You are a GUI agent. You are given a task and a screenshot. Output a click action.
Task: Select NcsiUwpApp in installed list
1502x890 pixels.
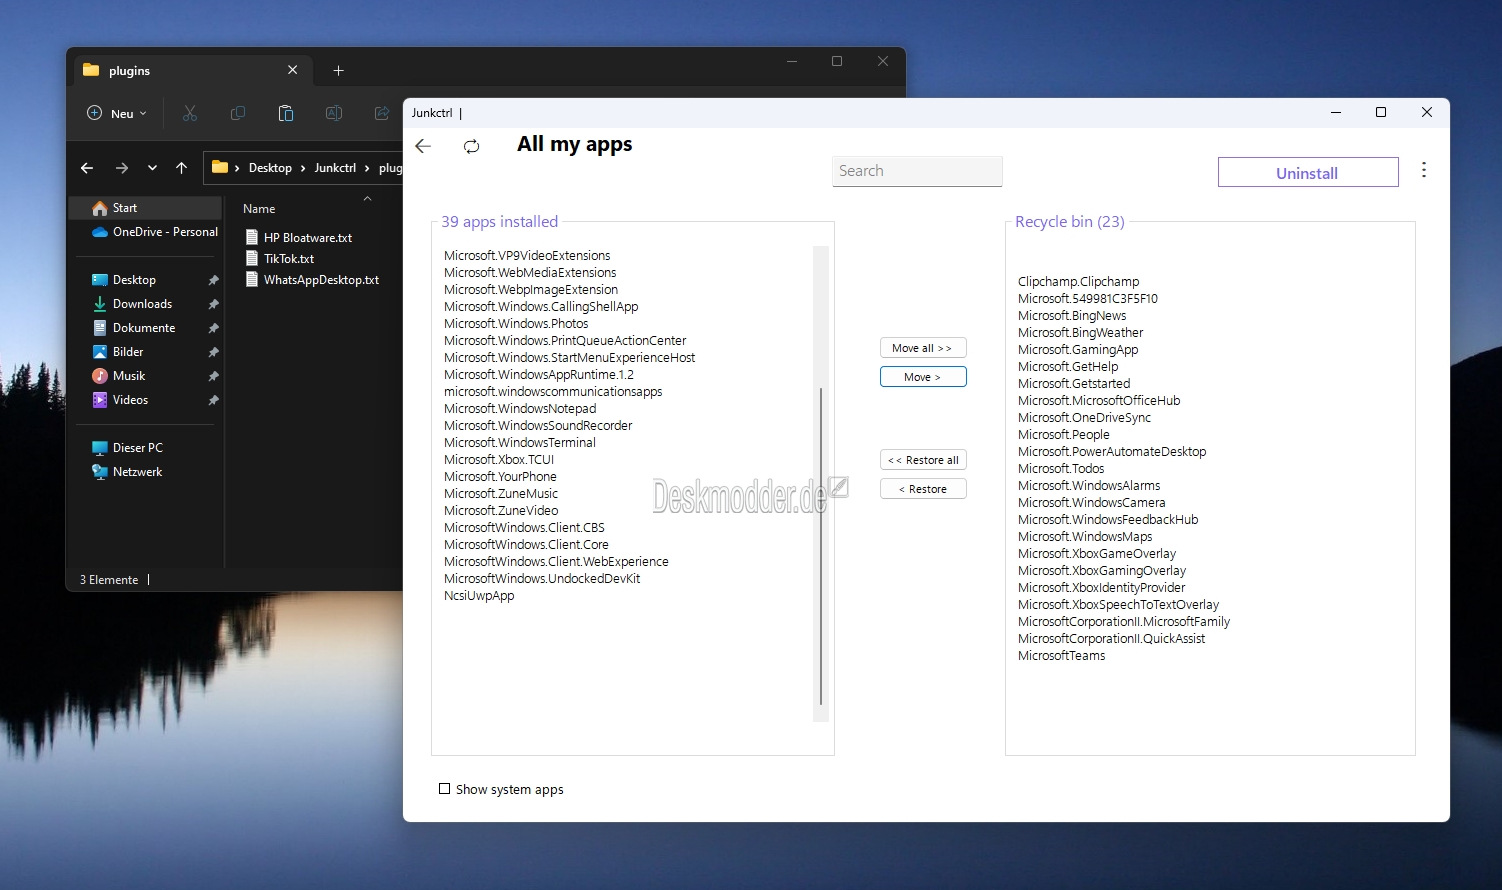(x=479, y=596)
